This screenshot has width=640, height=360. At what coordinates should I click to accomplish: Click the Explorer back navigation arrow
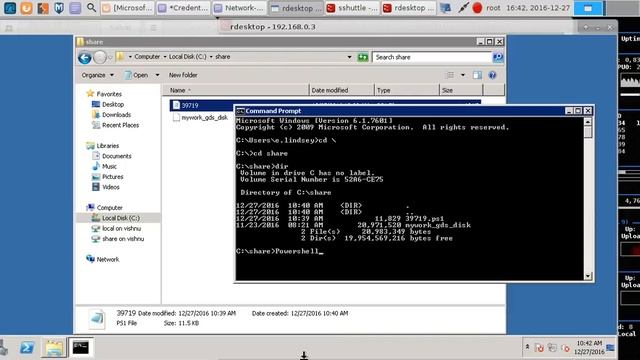click(85, 58)
